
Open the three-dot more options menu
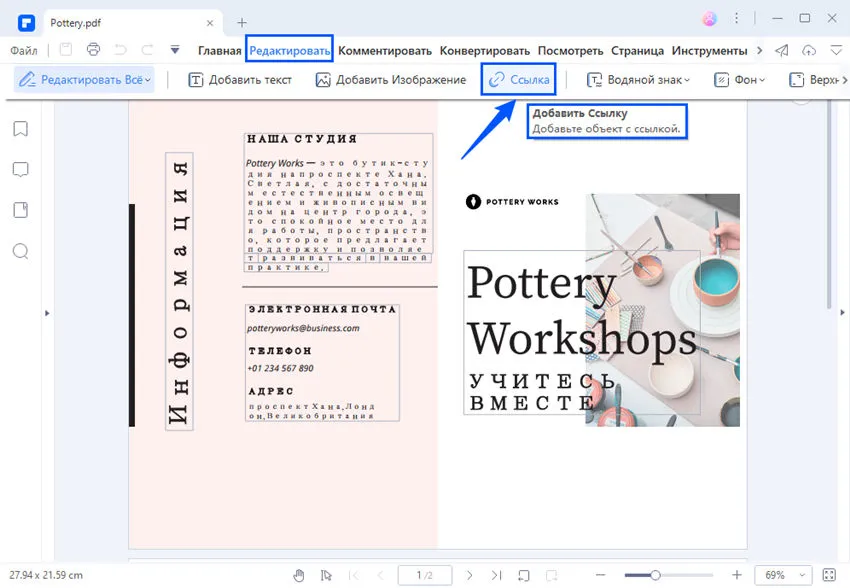coord(736,18)
